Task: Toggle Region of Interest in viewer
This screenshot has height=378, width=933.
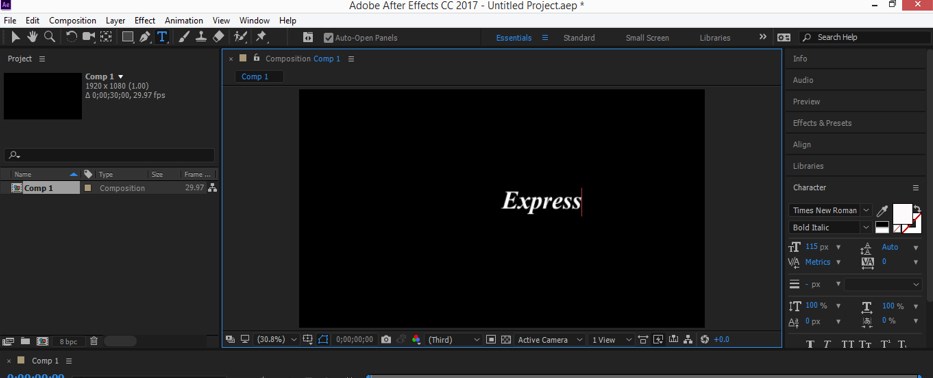Action: click(x=490, y=339)
